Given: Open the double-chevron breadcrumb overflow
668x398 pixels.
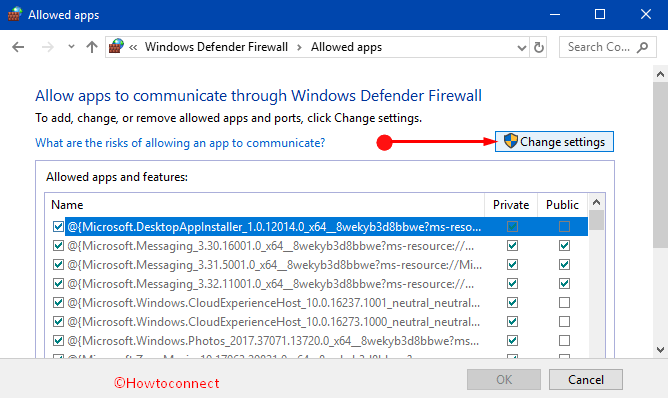Looking at the screenshot, I should pyautogui.click(x=133, y=47).
